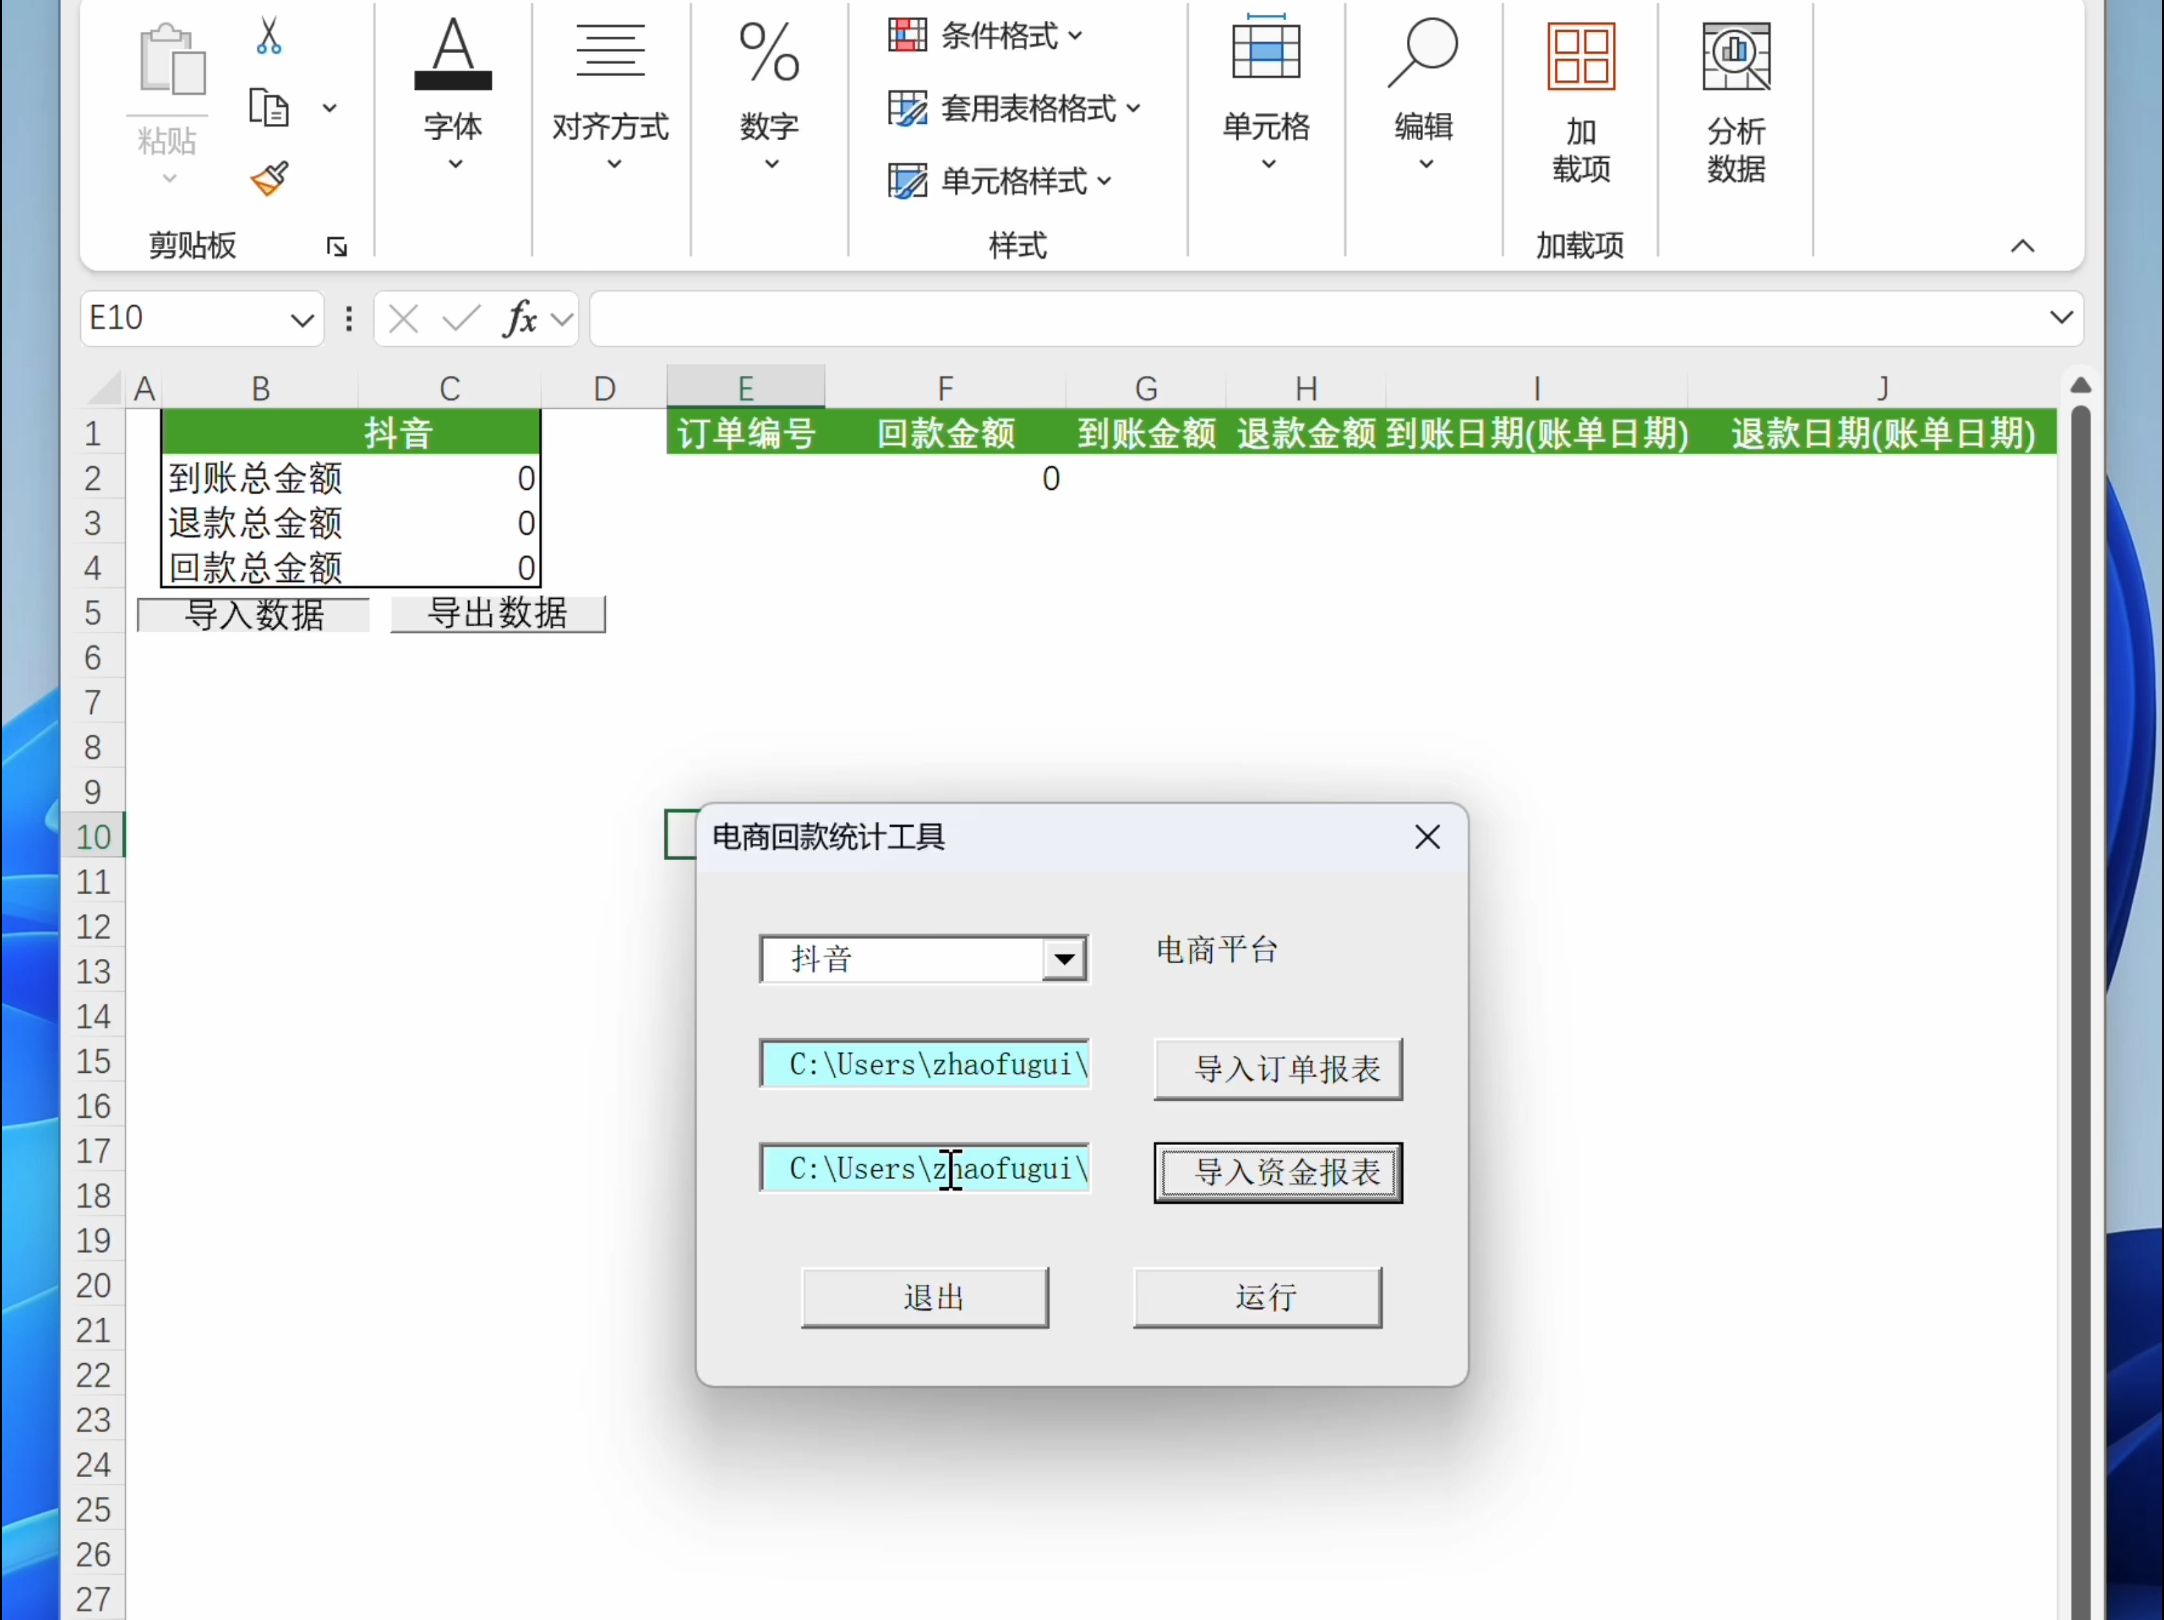The image size is (2164, 1620).
Task: Click the formula bar three-dot handle
Action: [349, 320]
